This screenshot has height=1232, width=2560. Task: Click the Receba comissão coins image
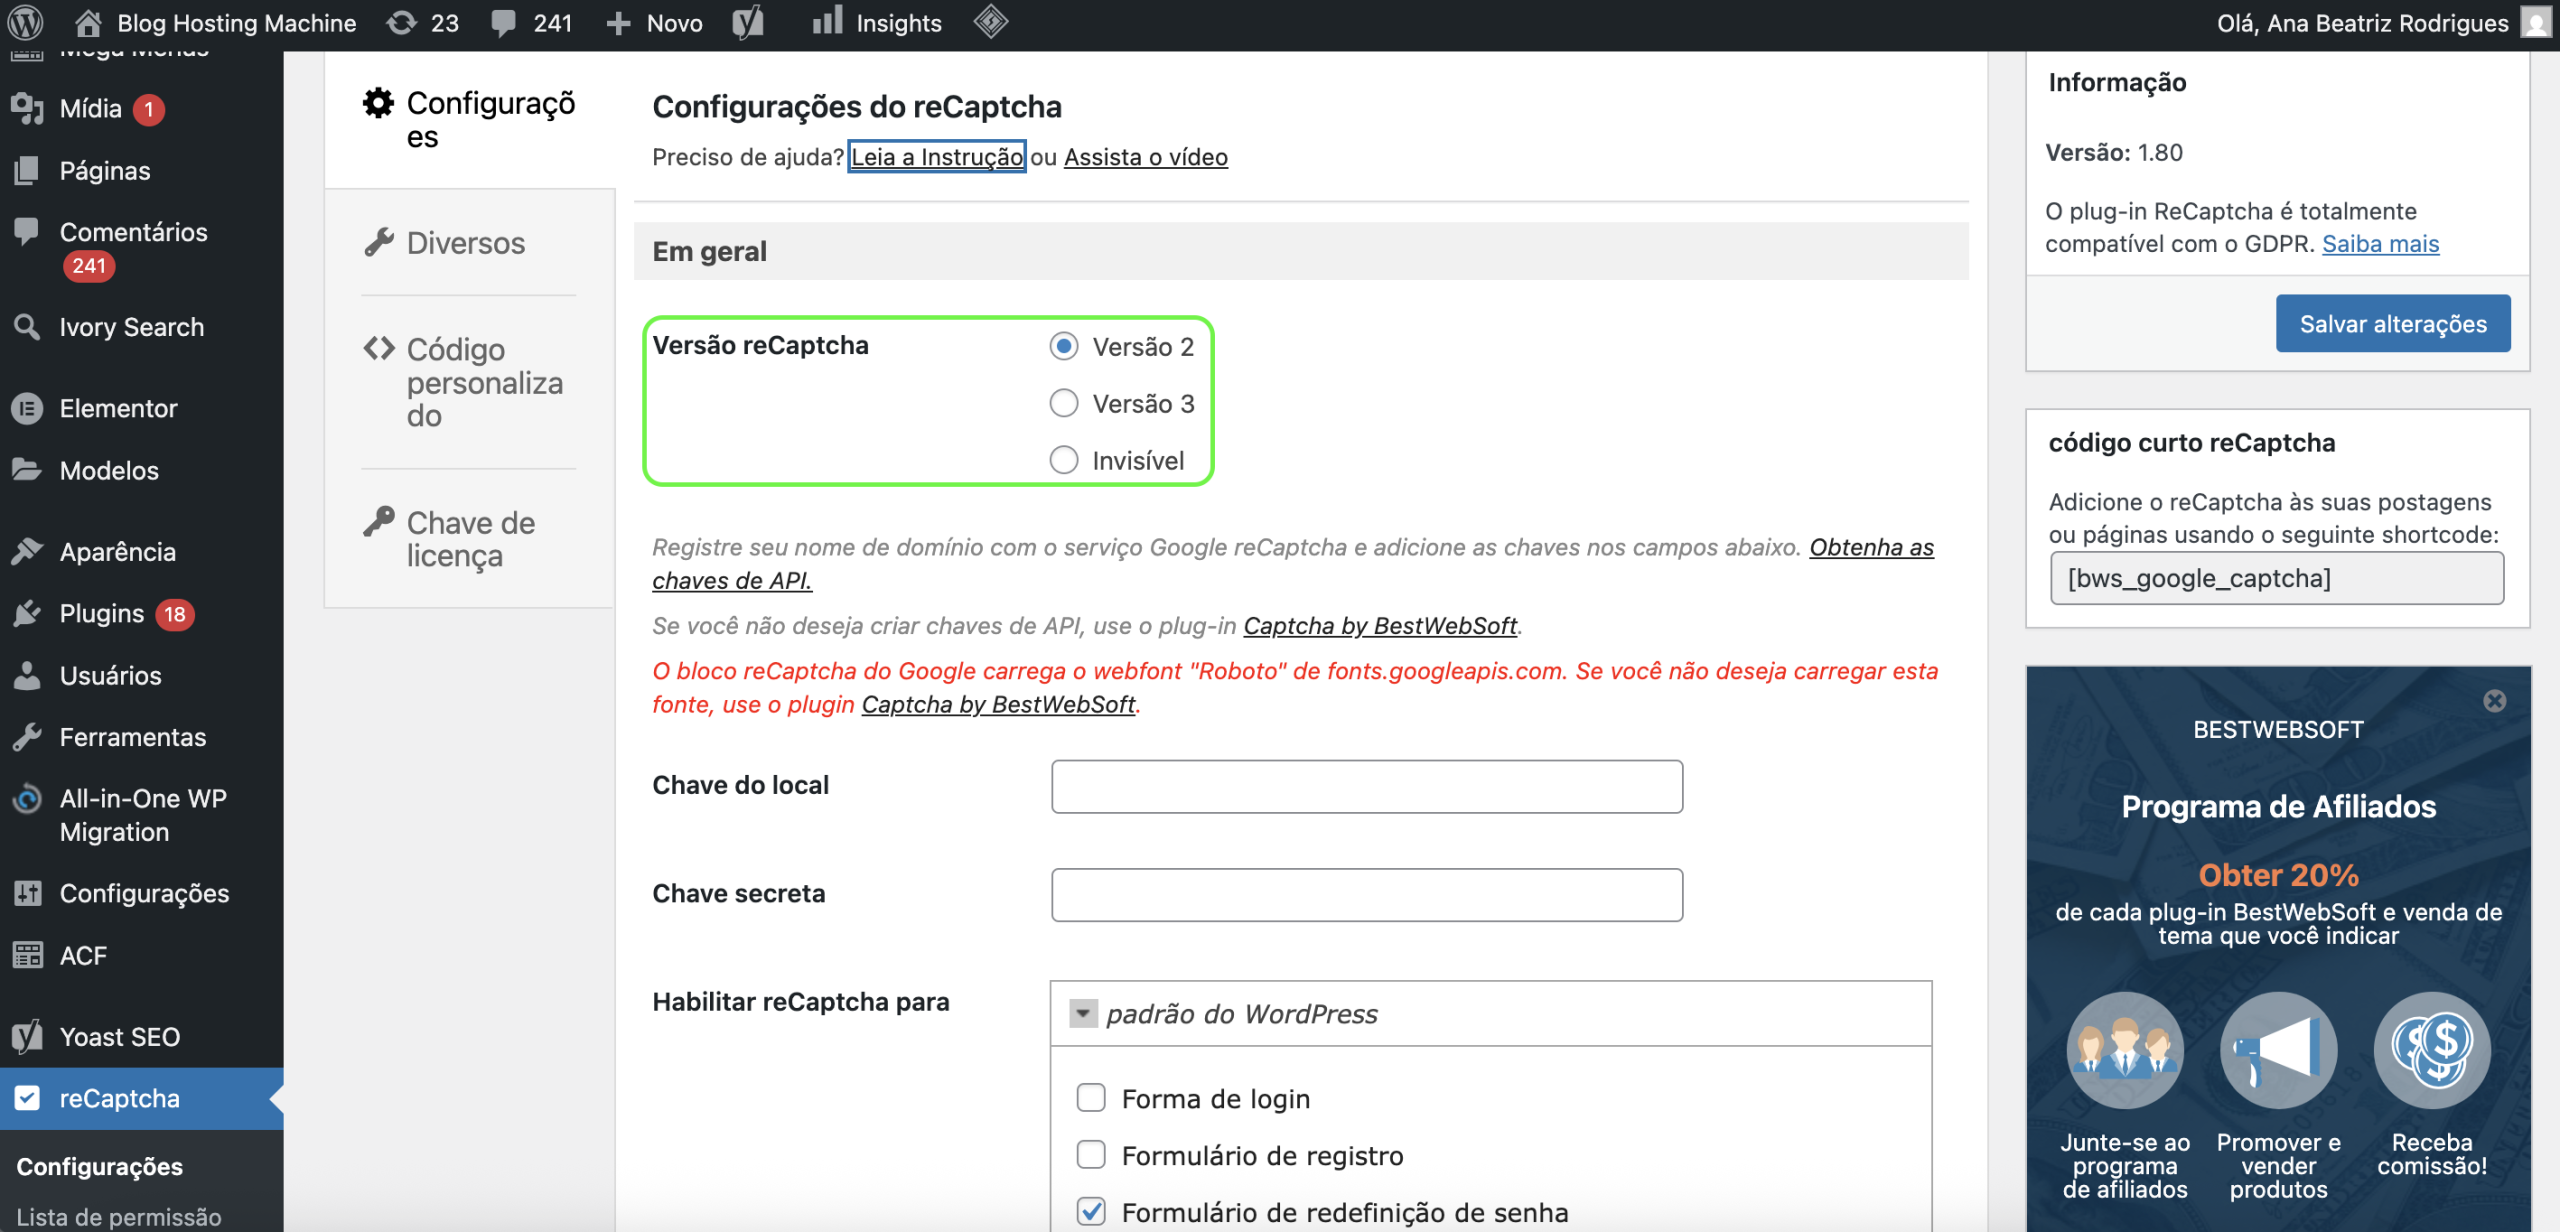point(2432,1050)
